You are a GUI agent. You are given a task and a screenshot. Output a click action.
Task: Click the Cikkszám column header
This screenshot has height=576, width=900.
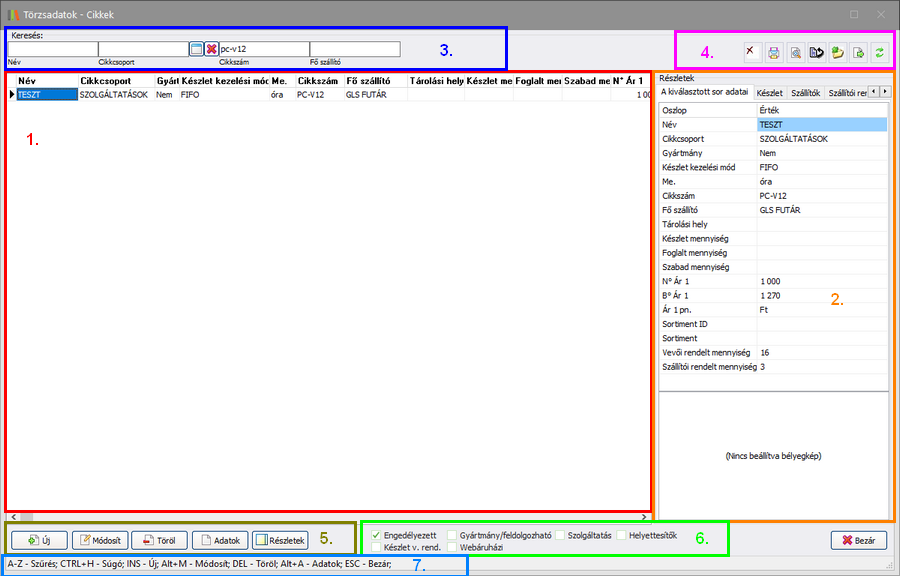[x=317, y=80]
